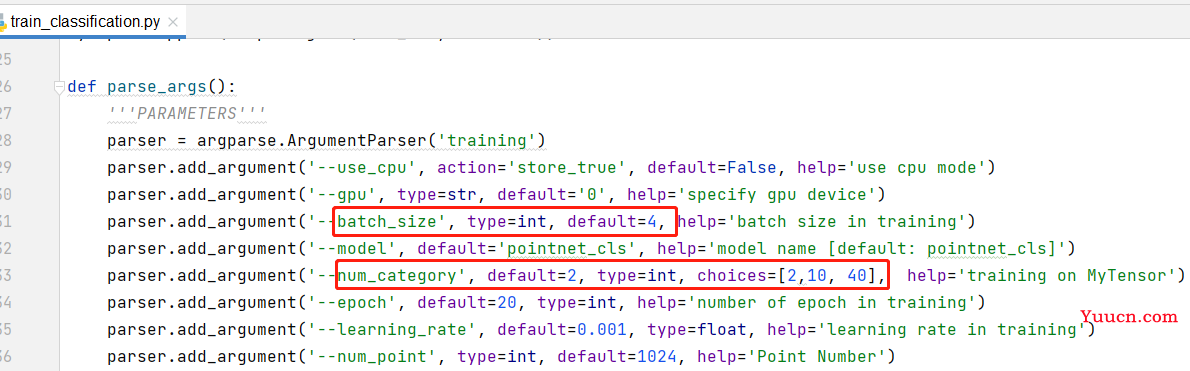Click type=float in learning_rate line
Image resolution: width=1190 pixels, height=371 pixels.
[697, 329]
